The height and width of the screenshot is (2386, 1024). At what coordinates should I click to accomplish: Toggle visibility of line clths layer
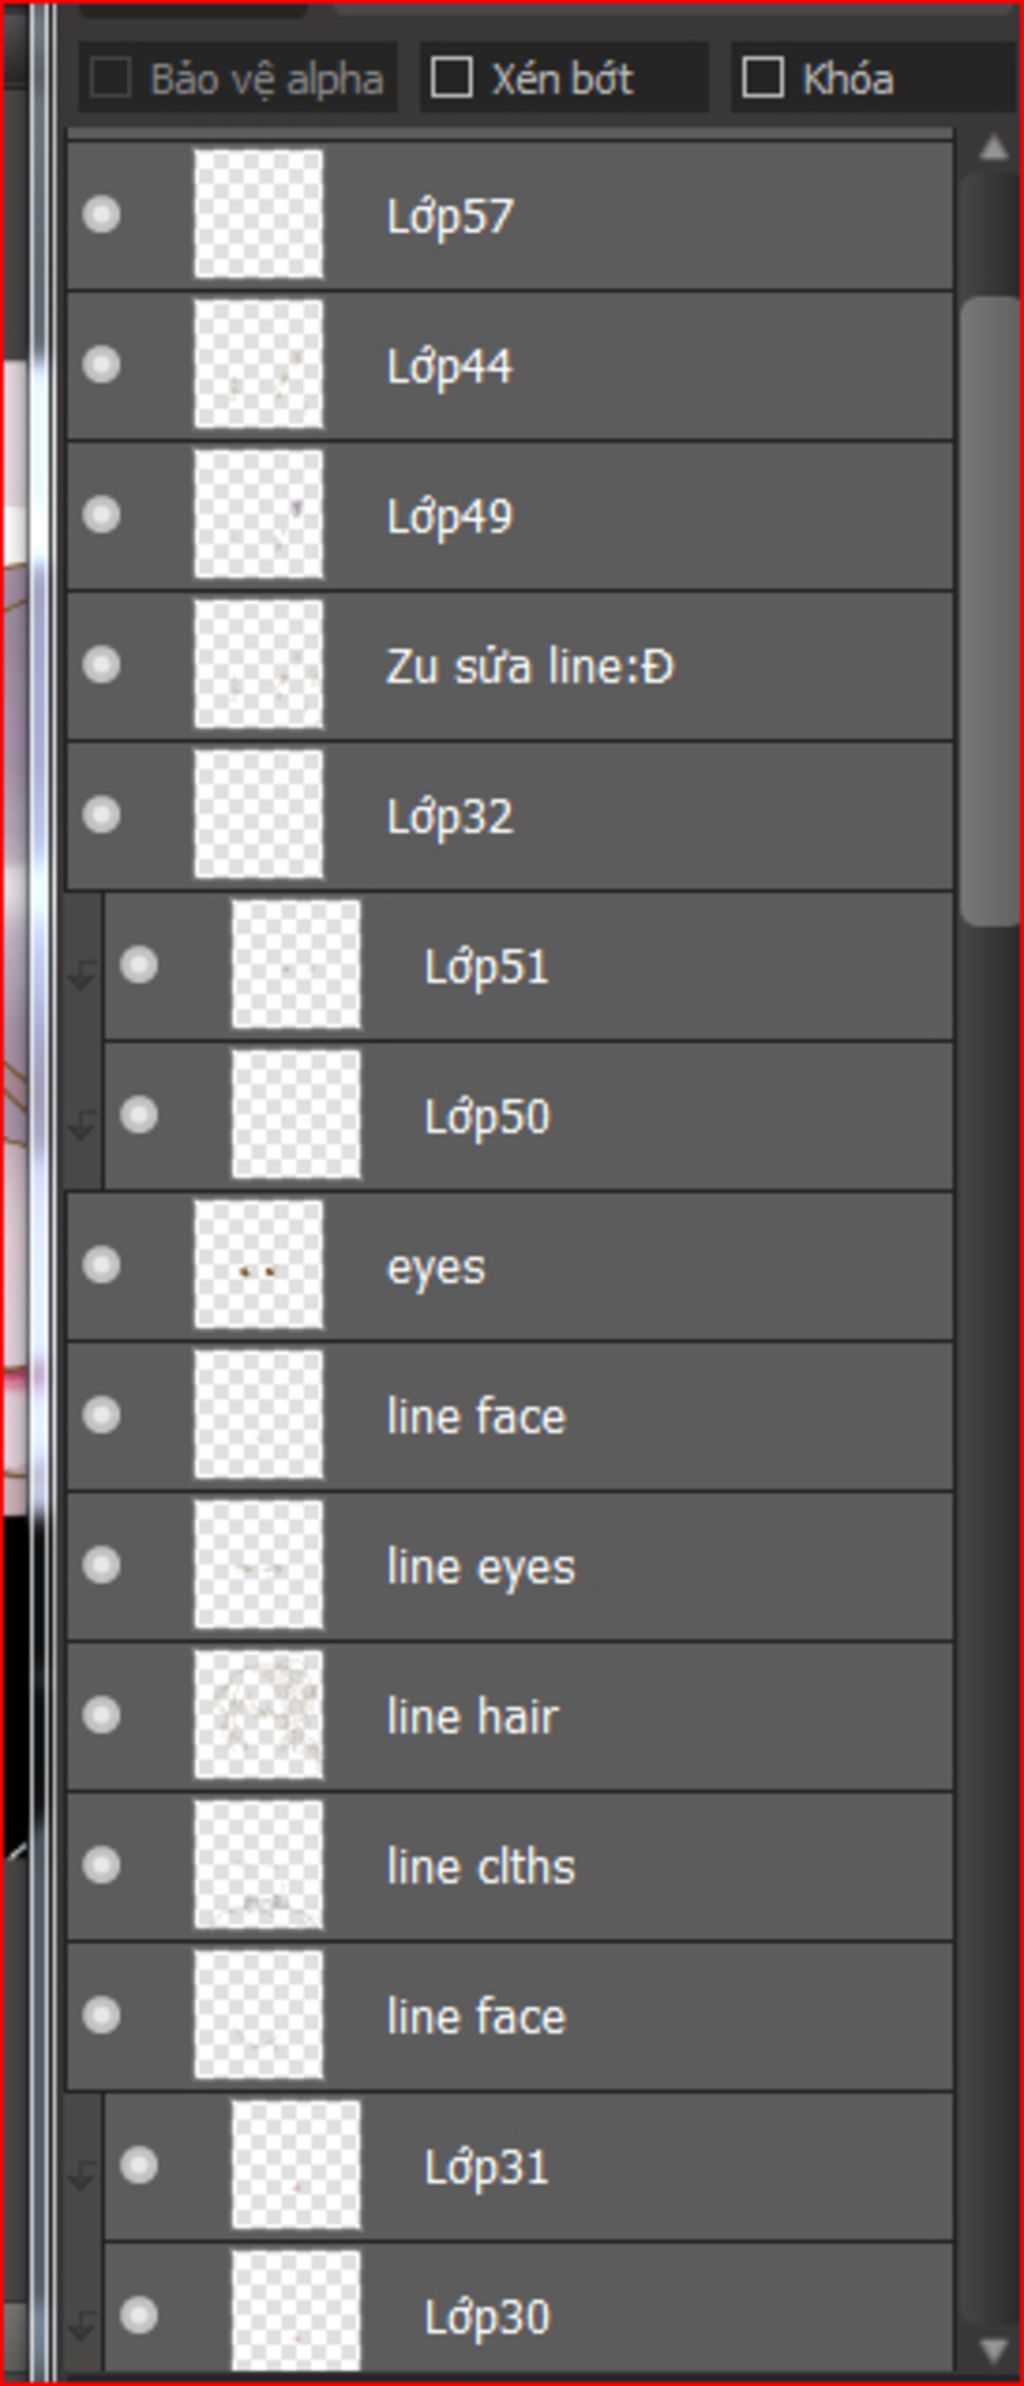click(102, 1865)
